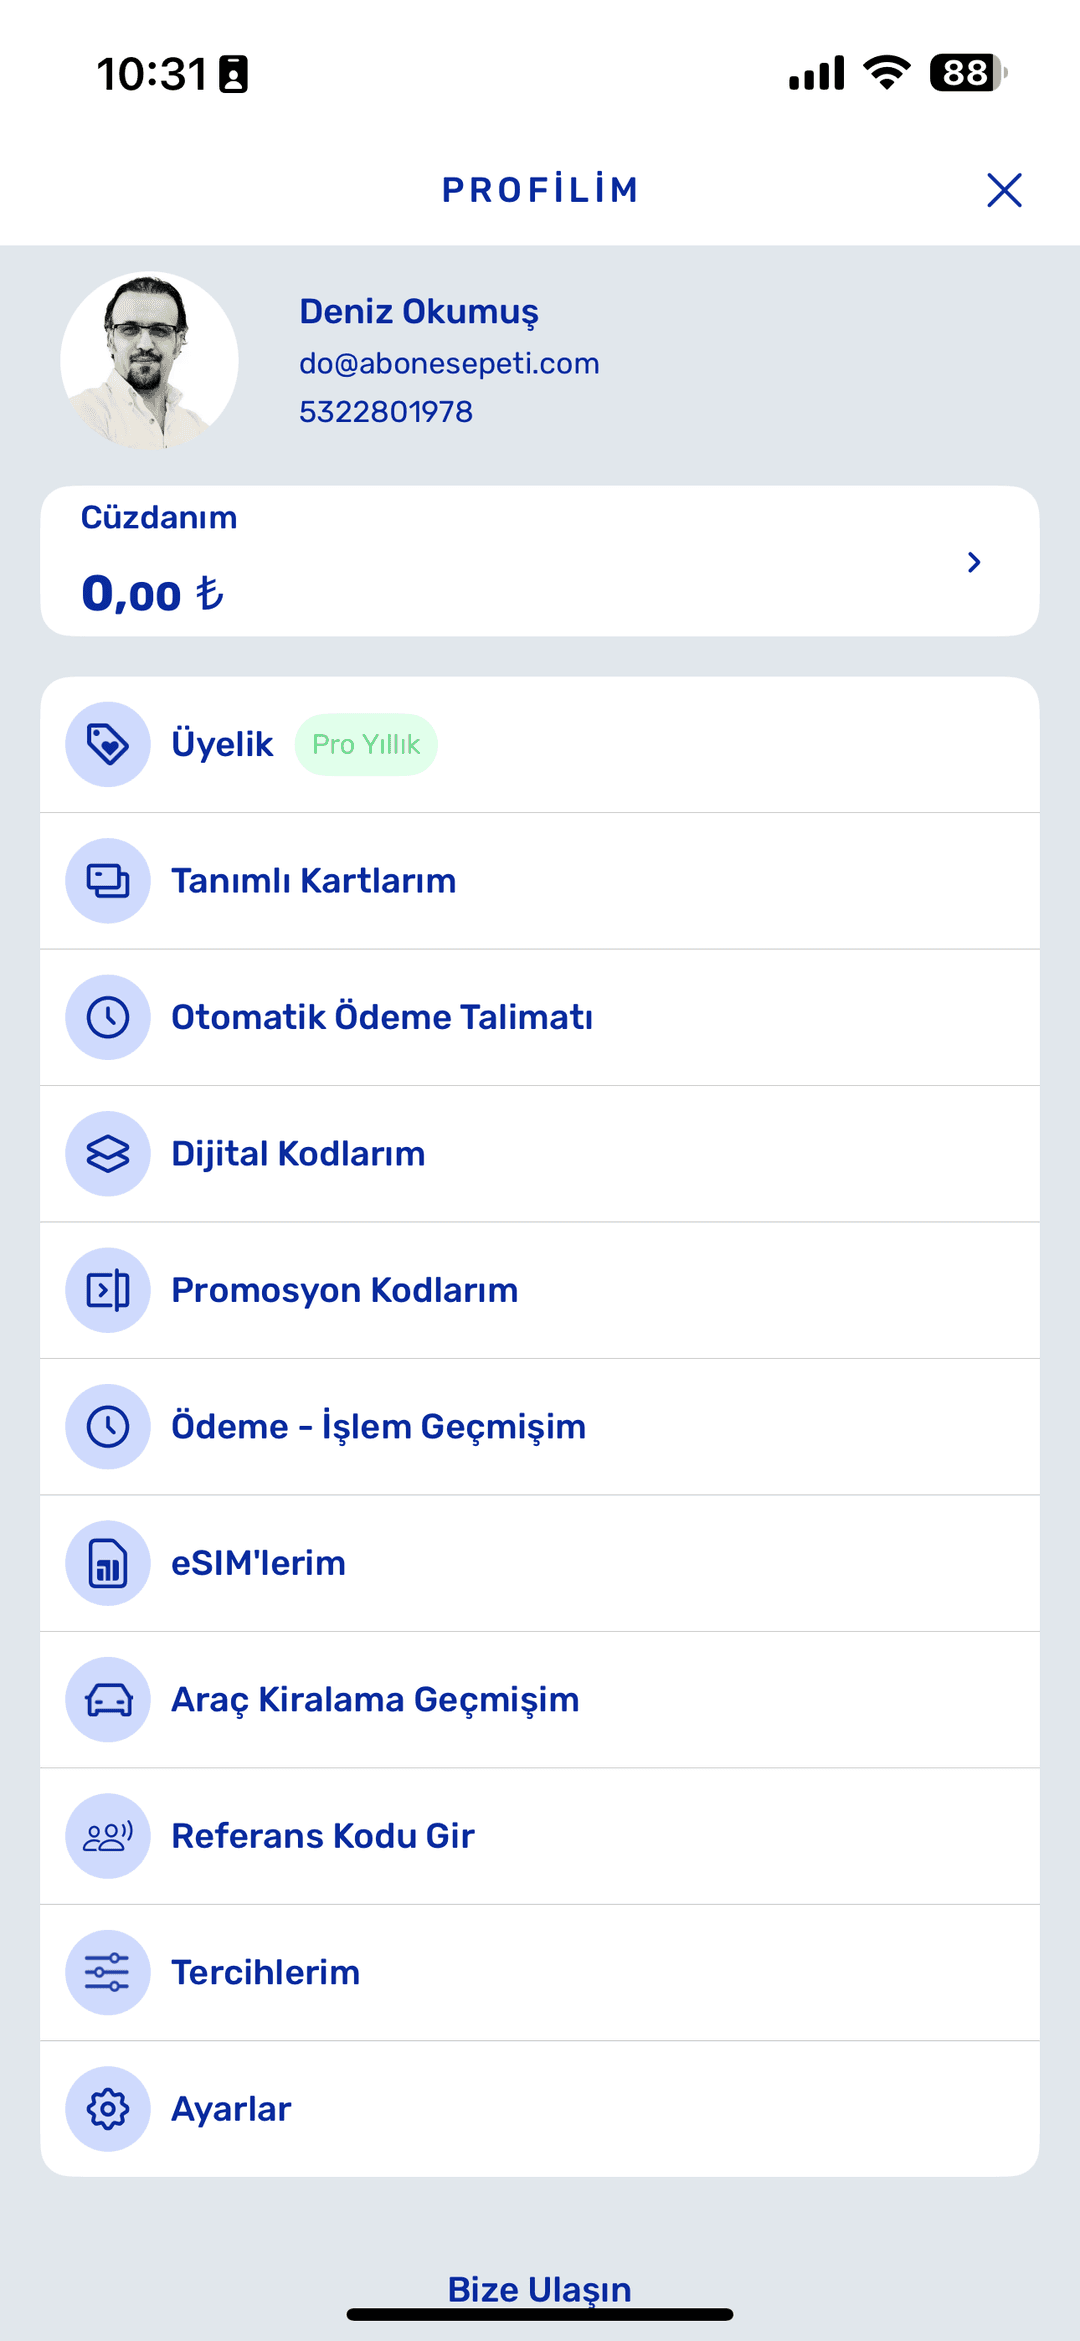Open the Referans Kodu Gir entry
The width and height of the screenshot is (1080, 2341).
pyautogui.click(x=540, y=1836)
